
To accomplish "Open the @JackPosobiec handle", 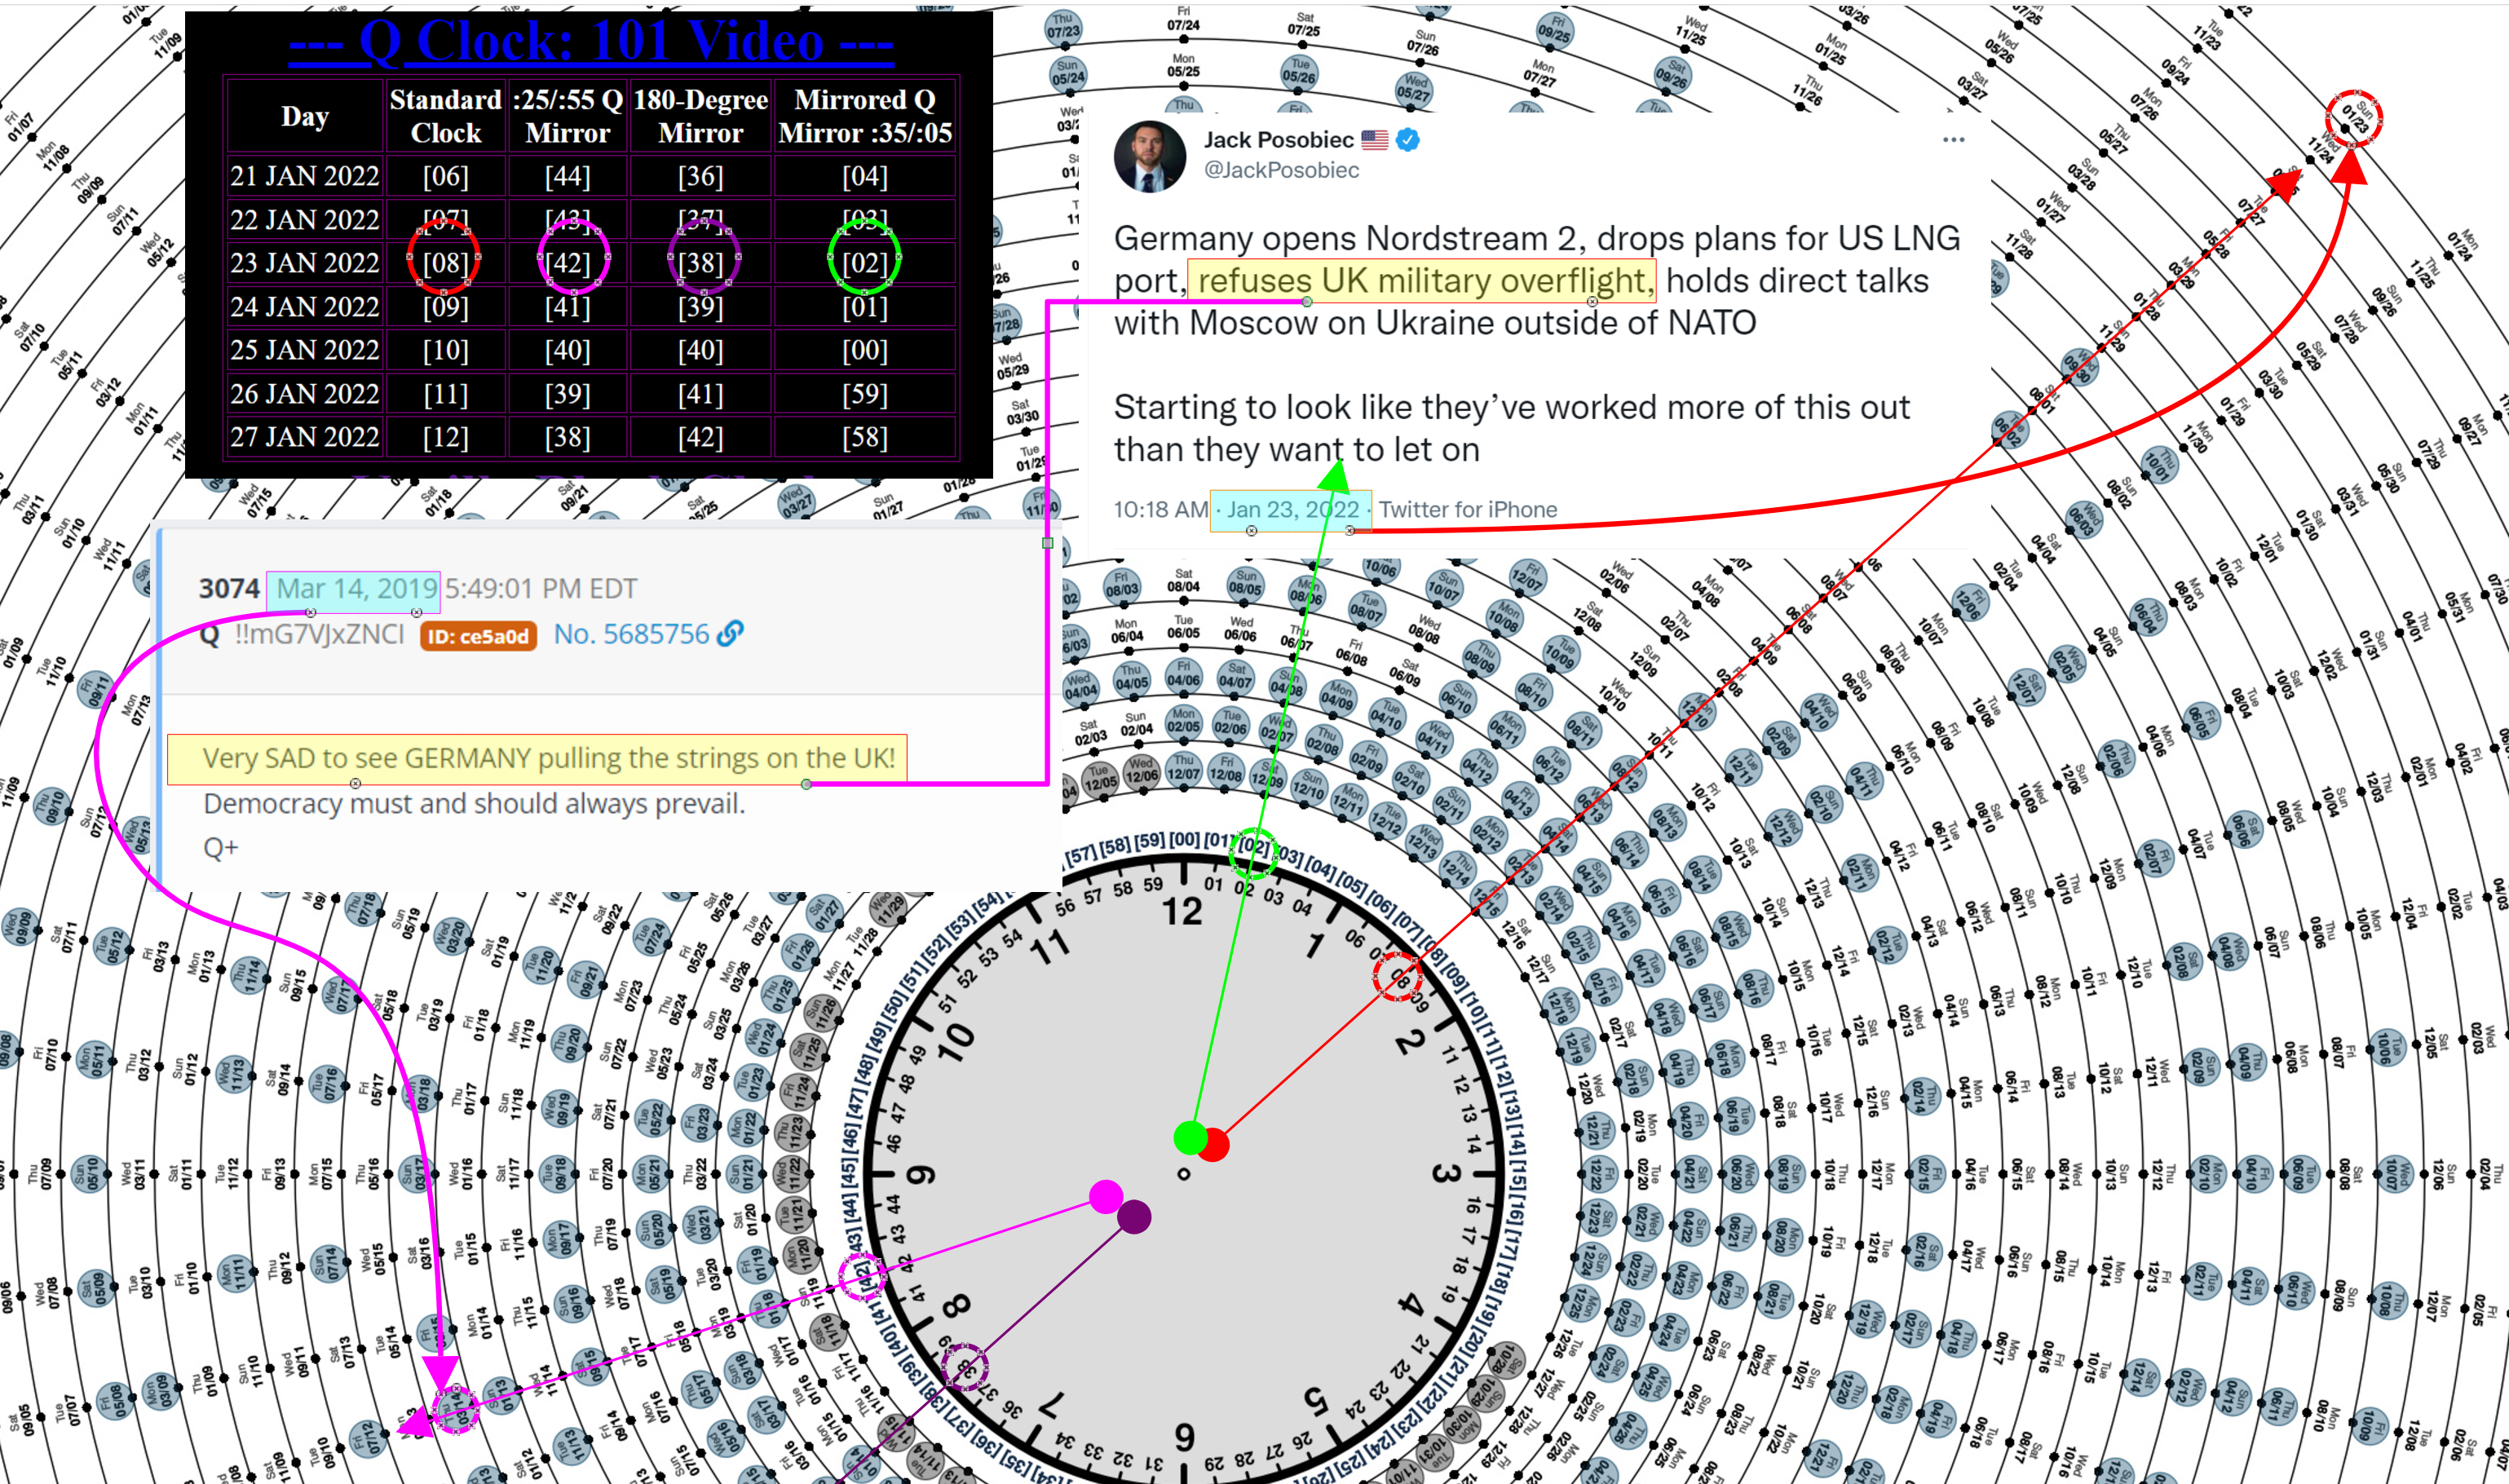I will click(1281, 170).
